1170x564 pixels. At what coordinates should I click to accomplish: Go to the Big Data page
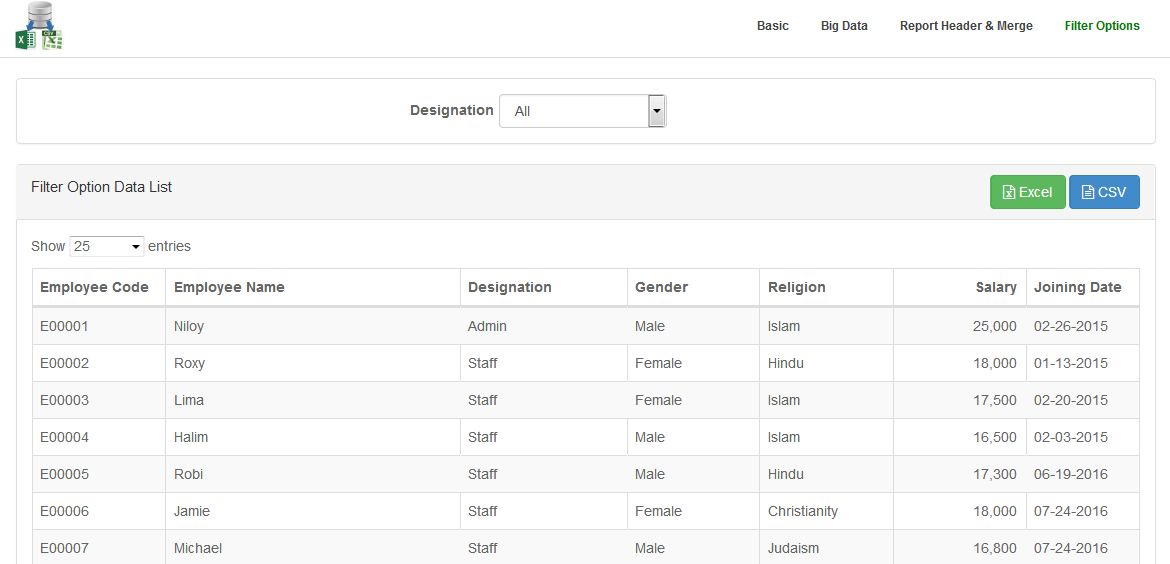844,26
